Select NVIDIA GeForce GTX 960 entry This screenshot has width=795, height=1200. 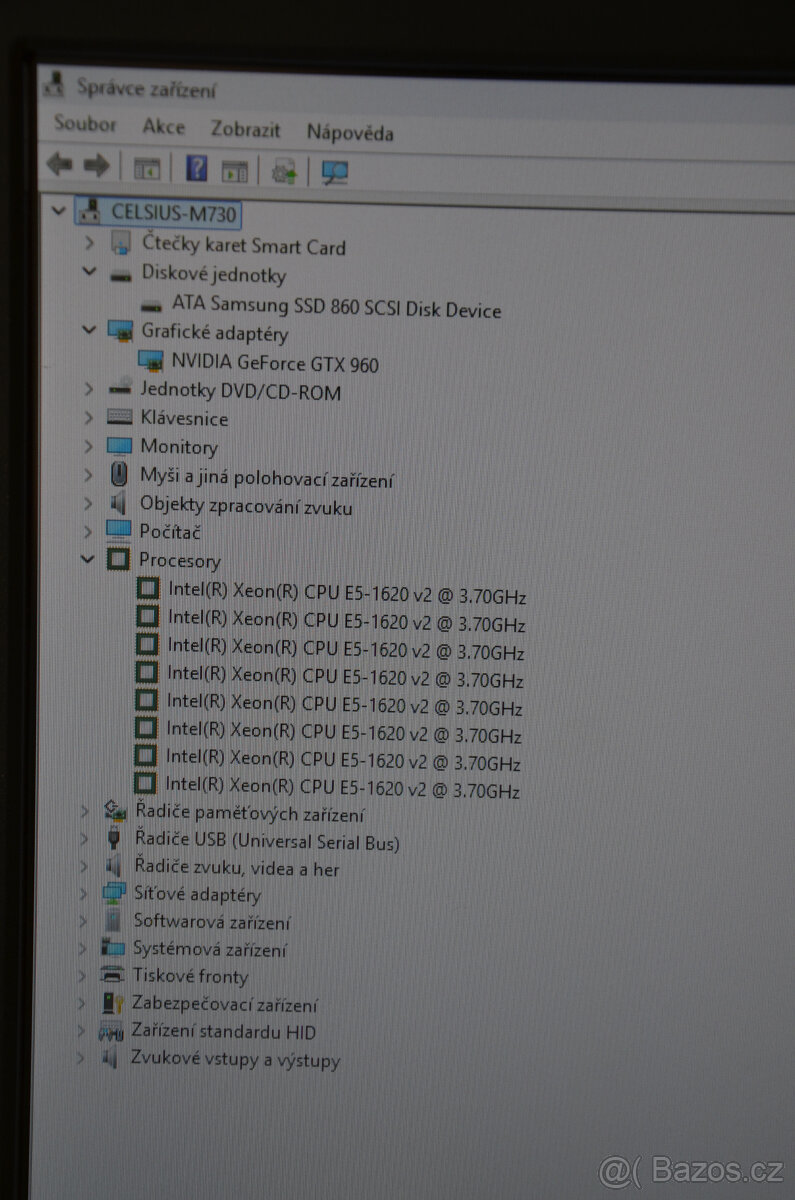point(275,363)
